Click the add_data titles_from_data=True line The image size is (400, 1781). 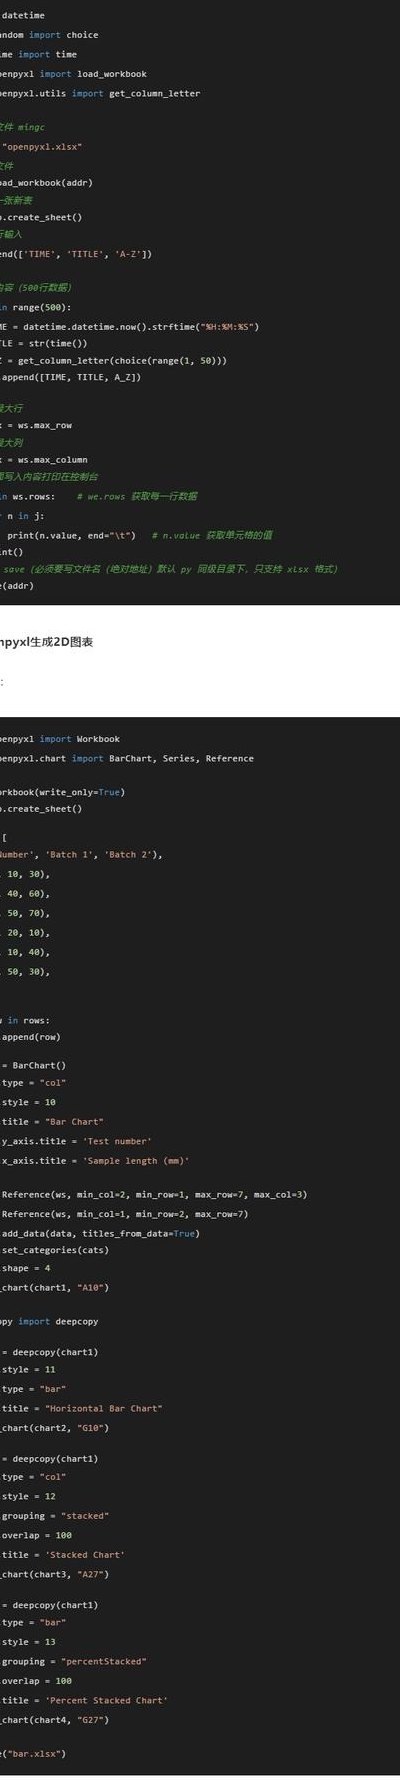(x=100, y=1233)
